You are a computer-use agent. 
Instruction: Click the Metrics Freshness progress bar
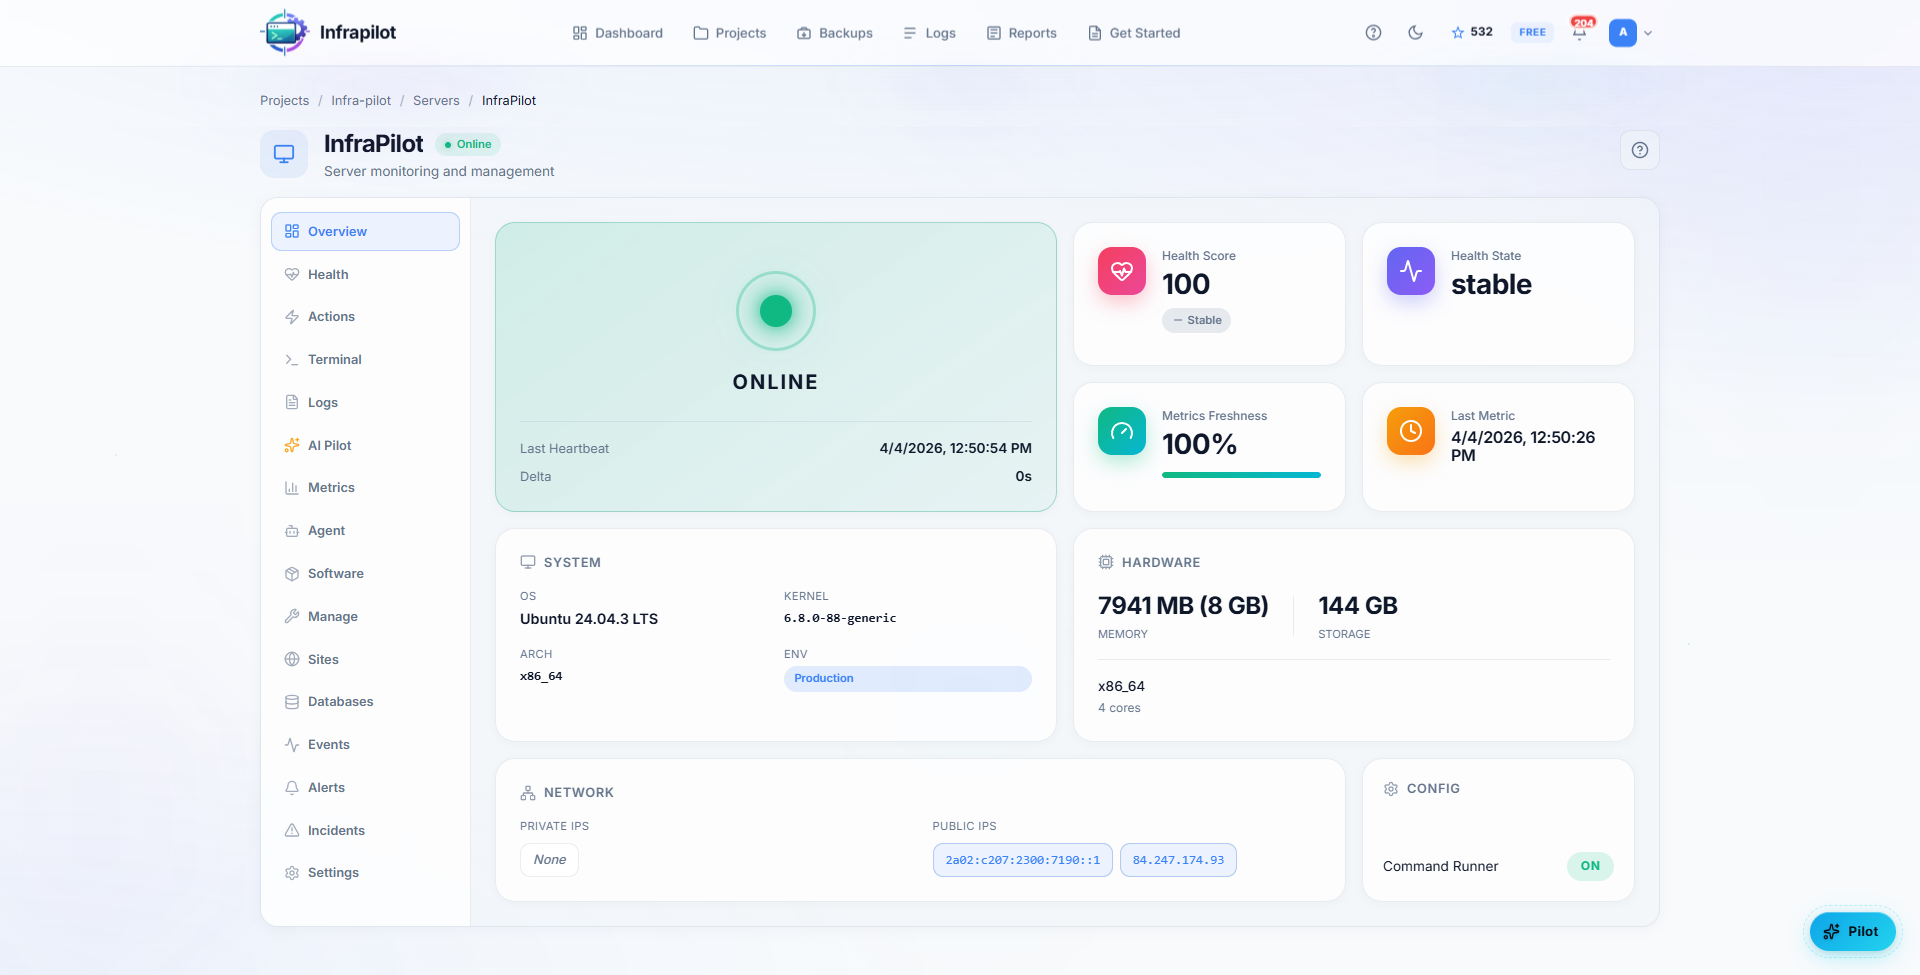coord(1241,475)
